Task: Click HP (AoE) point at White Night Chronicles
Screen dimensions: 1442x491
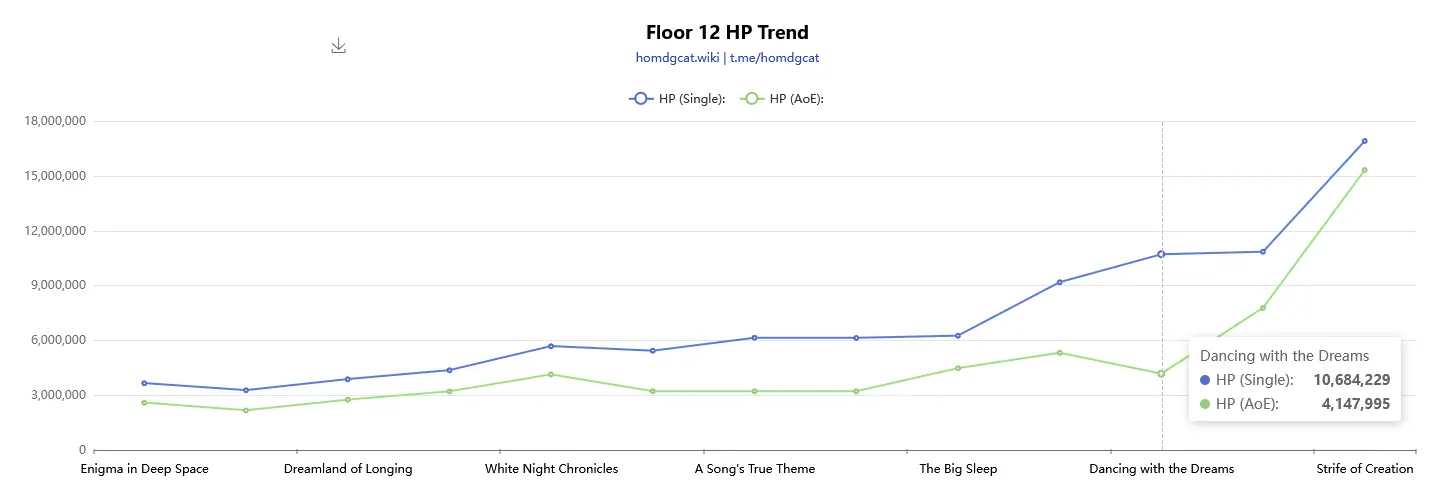Action: 551,374
